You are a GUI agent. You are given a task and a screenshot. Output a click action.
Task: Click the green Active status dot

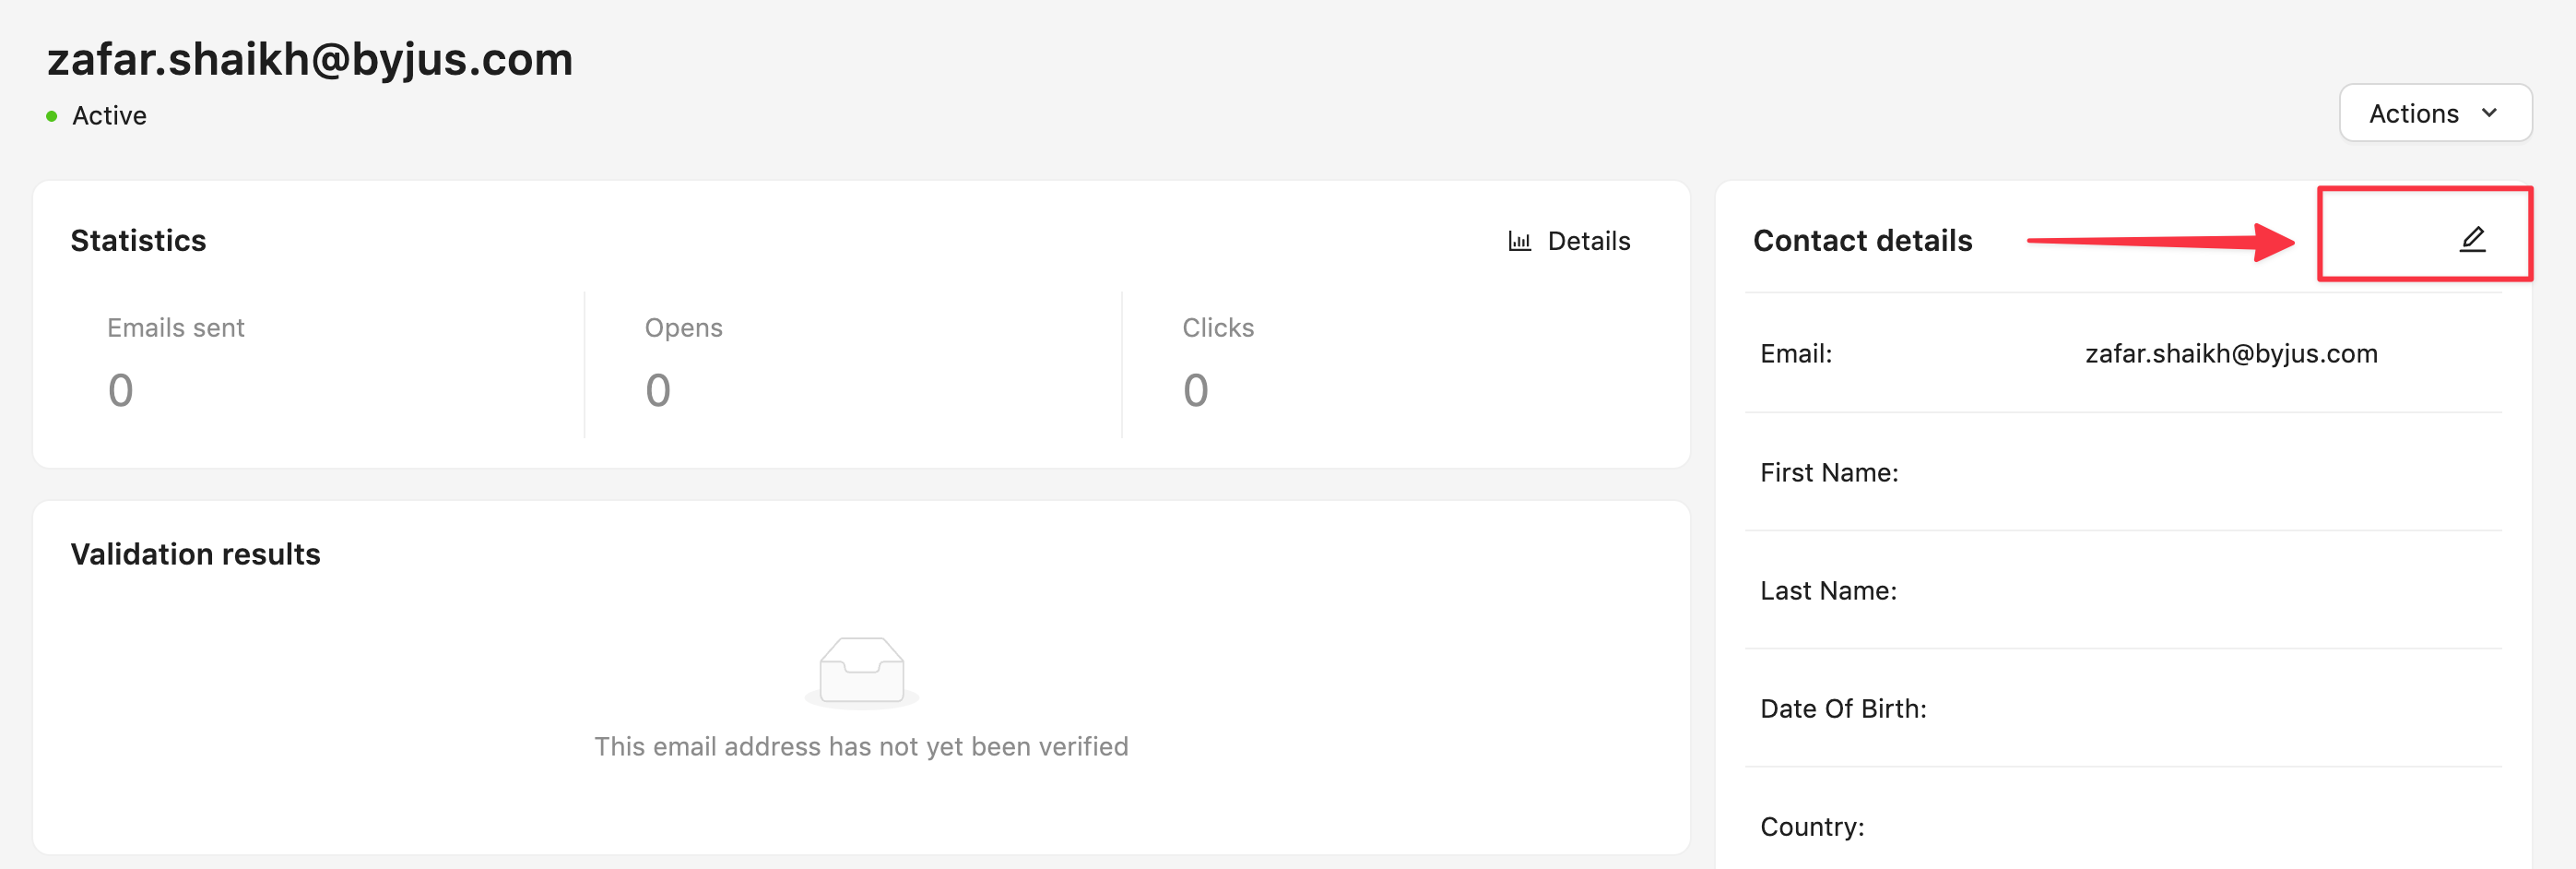click(x=52, y=116)
